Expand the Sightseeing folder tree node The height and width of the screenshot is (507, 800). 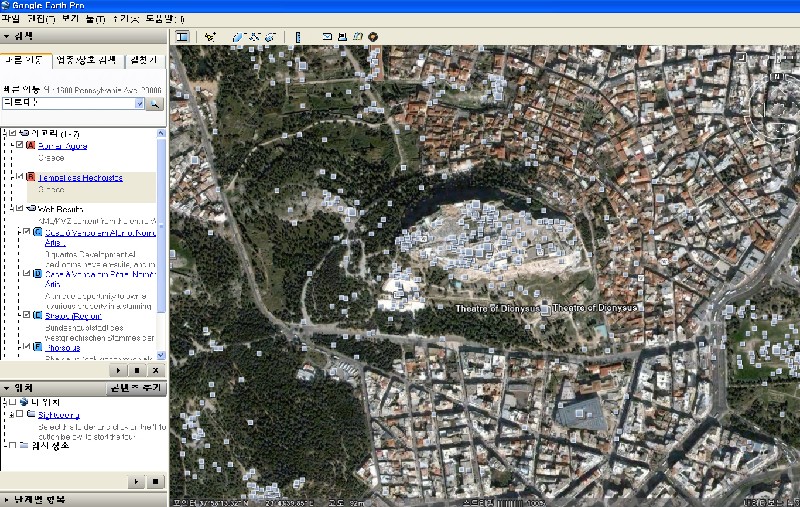pos(9,414)
